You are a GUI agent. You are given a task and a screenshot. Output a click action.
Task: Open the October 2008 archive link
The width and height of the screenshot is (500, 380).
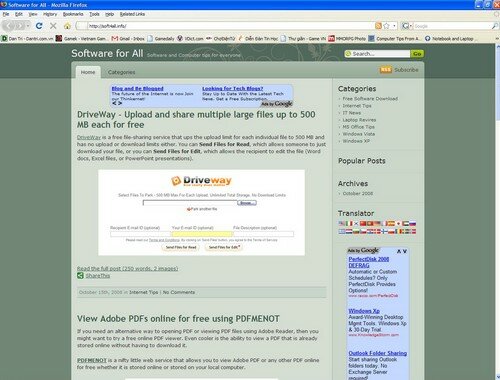click(x=358, y=193)
